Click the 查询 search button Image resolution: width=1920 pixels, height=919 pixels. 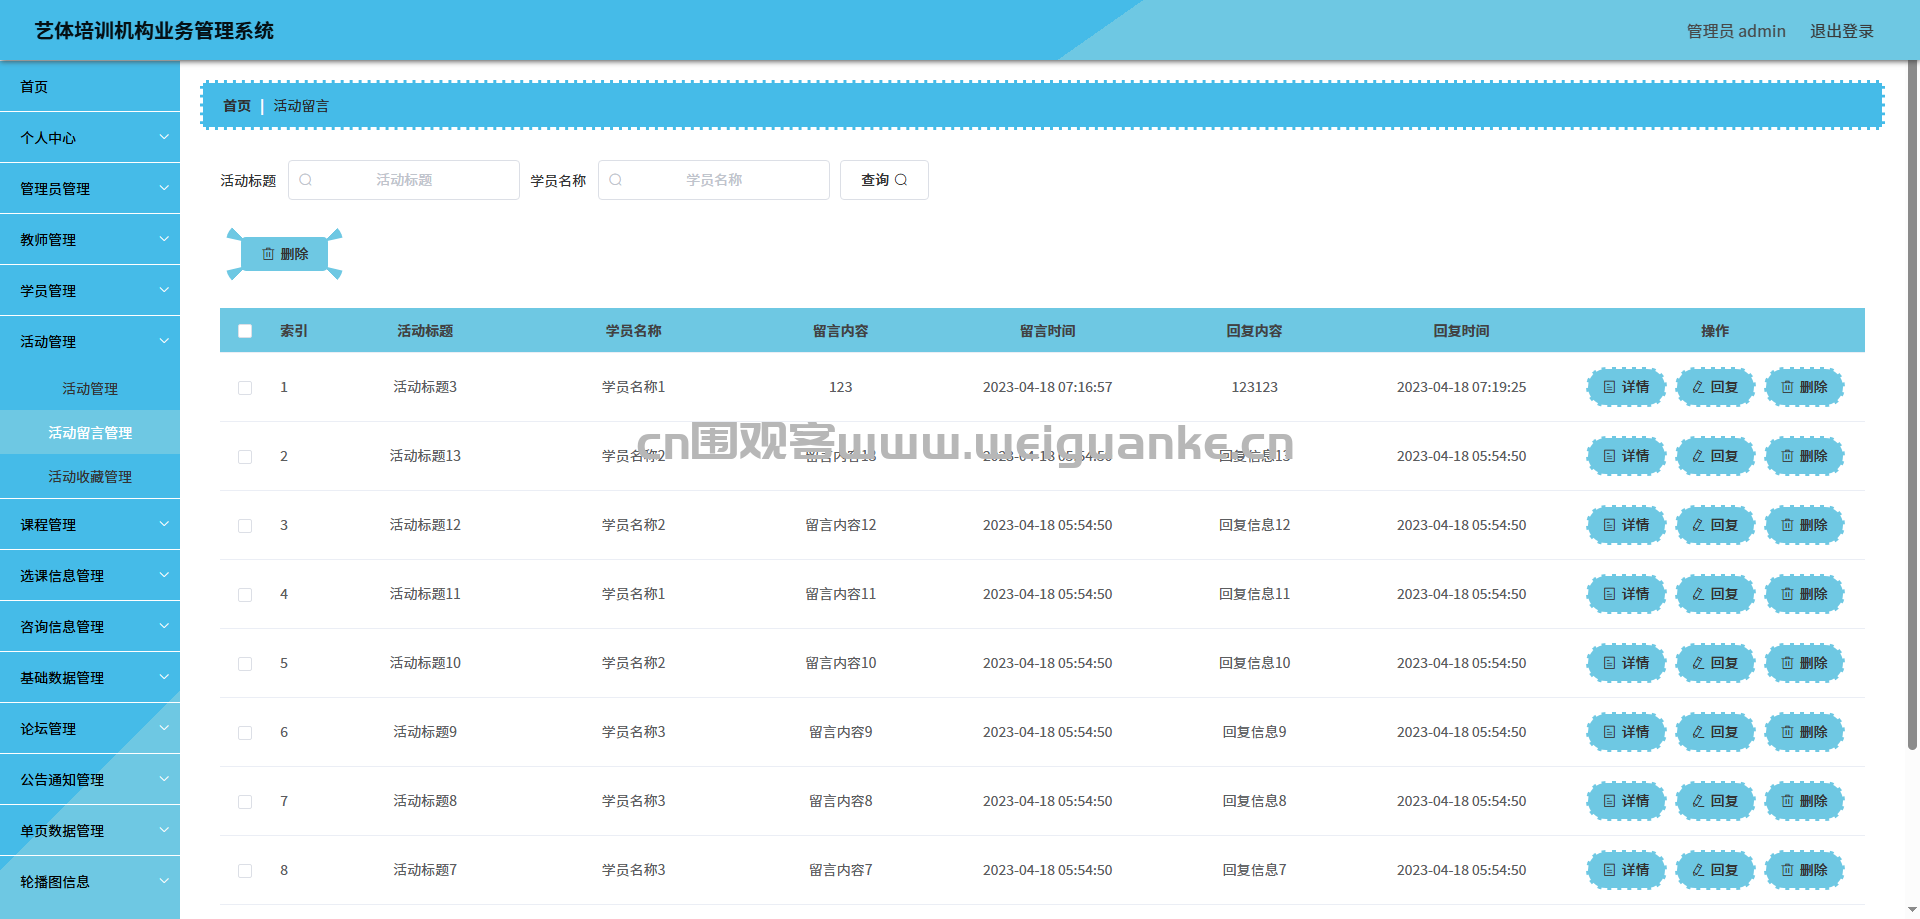884,180
